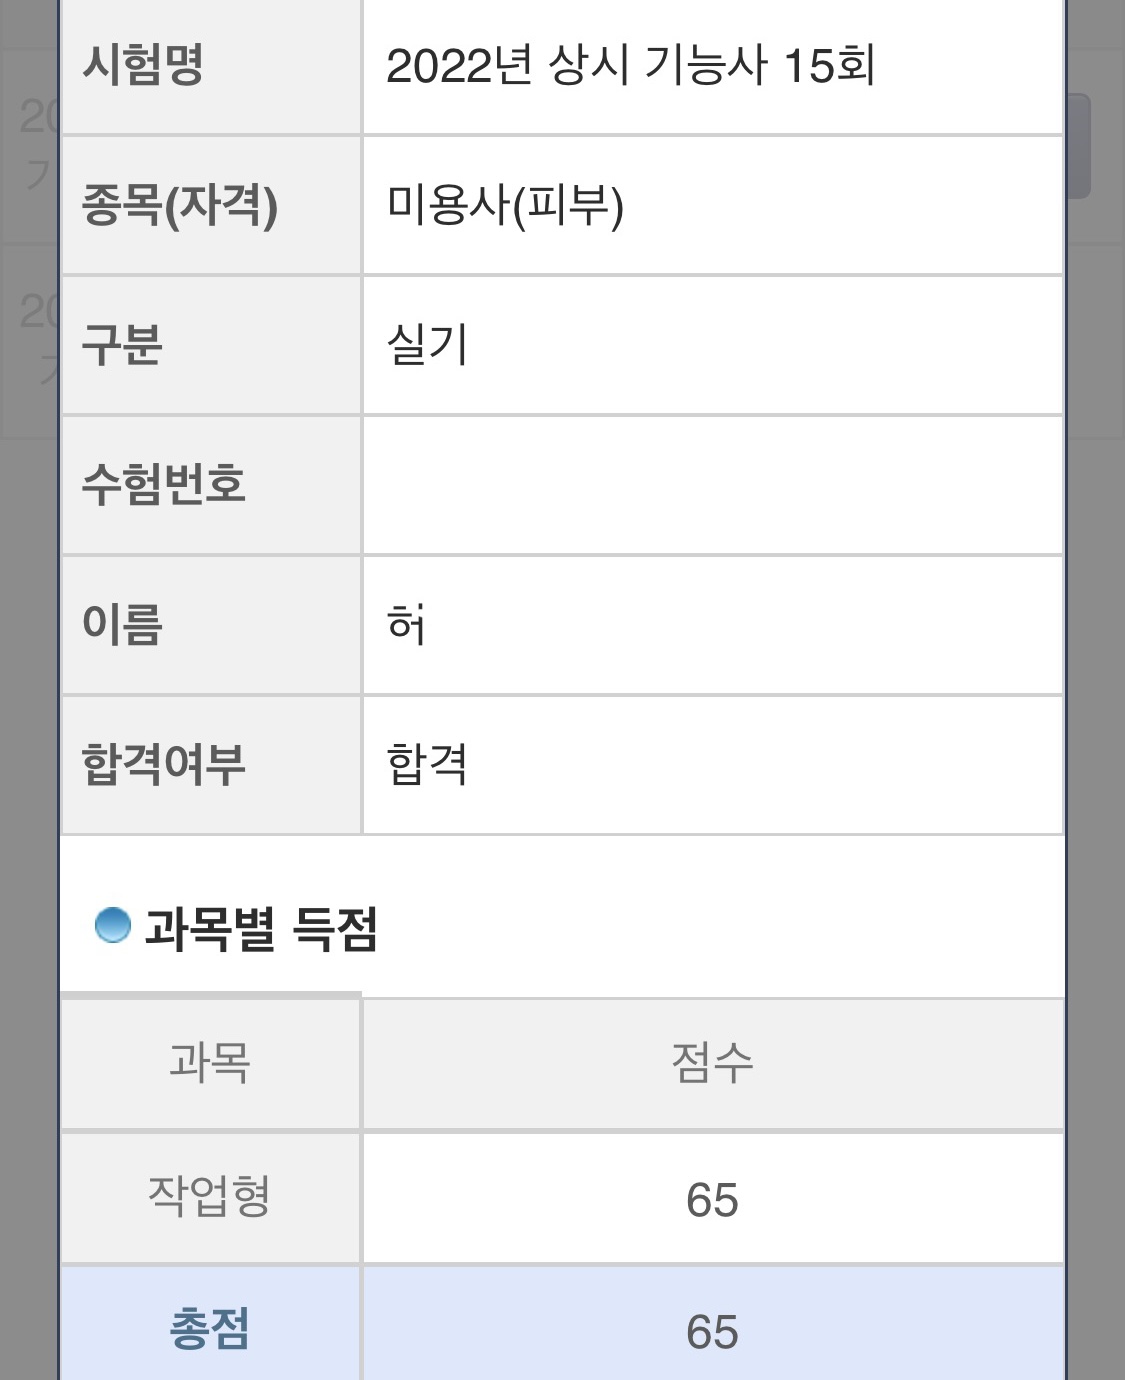The width and height of the screenshot is (1125, 1380).
Task: Click the 과목별 득점 section heading
Action: coord(261,928)
